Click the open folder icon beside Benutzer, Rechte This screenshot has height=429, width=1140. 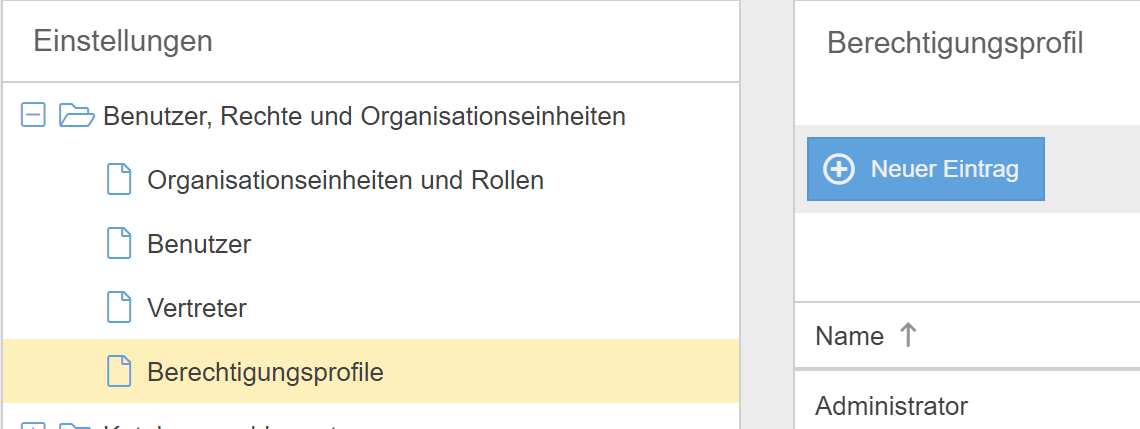(76, 116)
